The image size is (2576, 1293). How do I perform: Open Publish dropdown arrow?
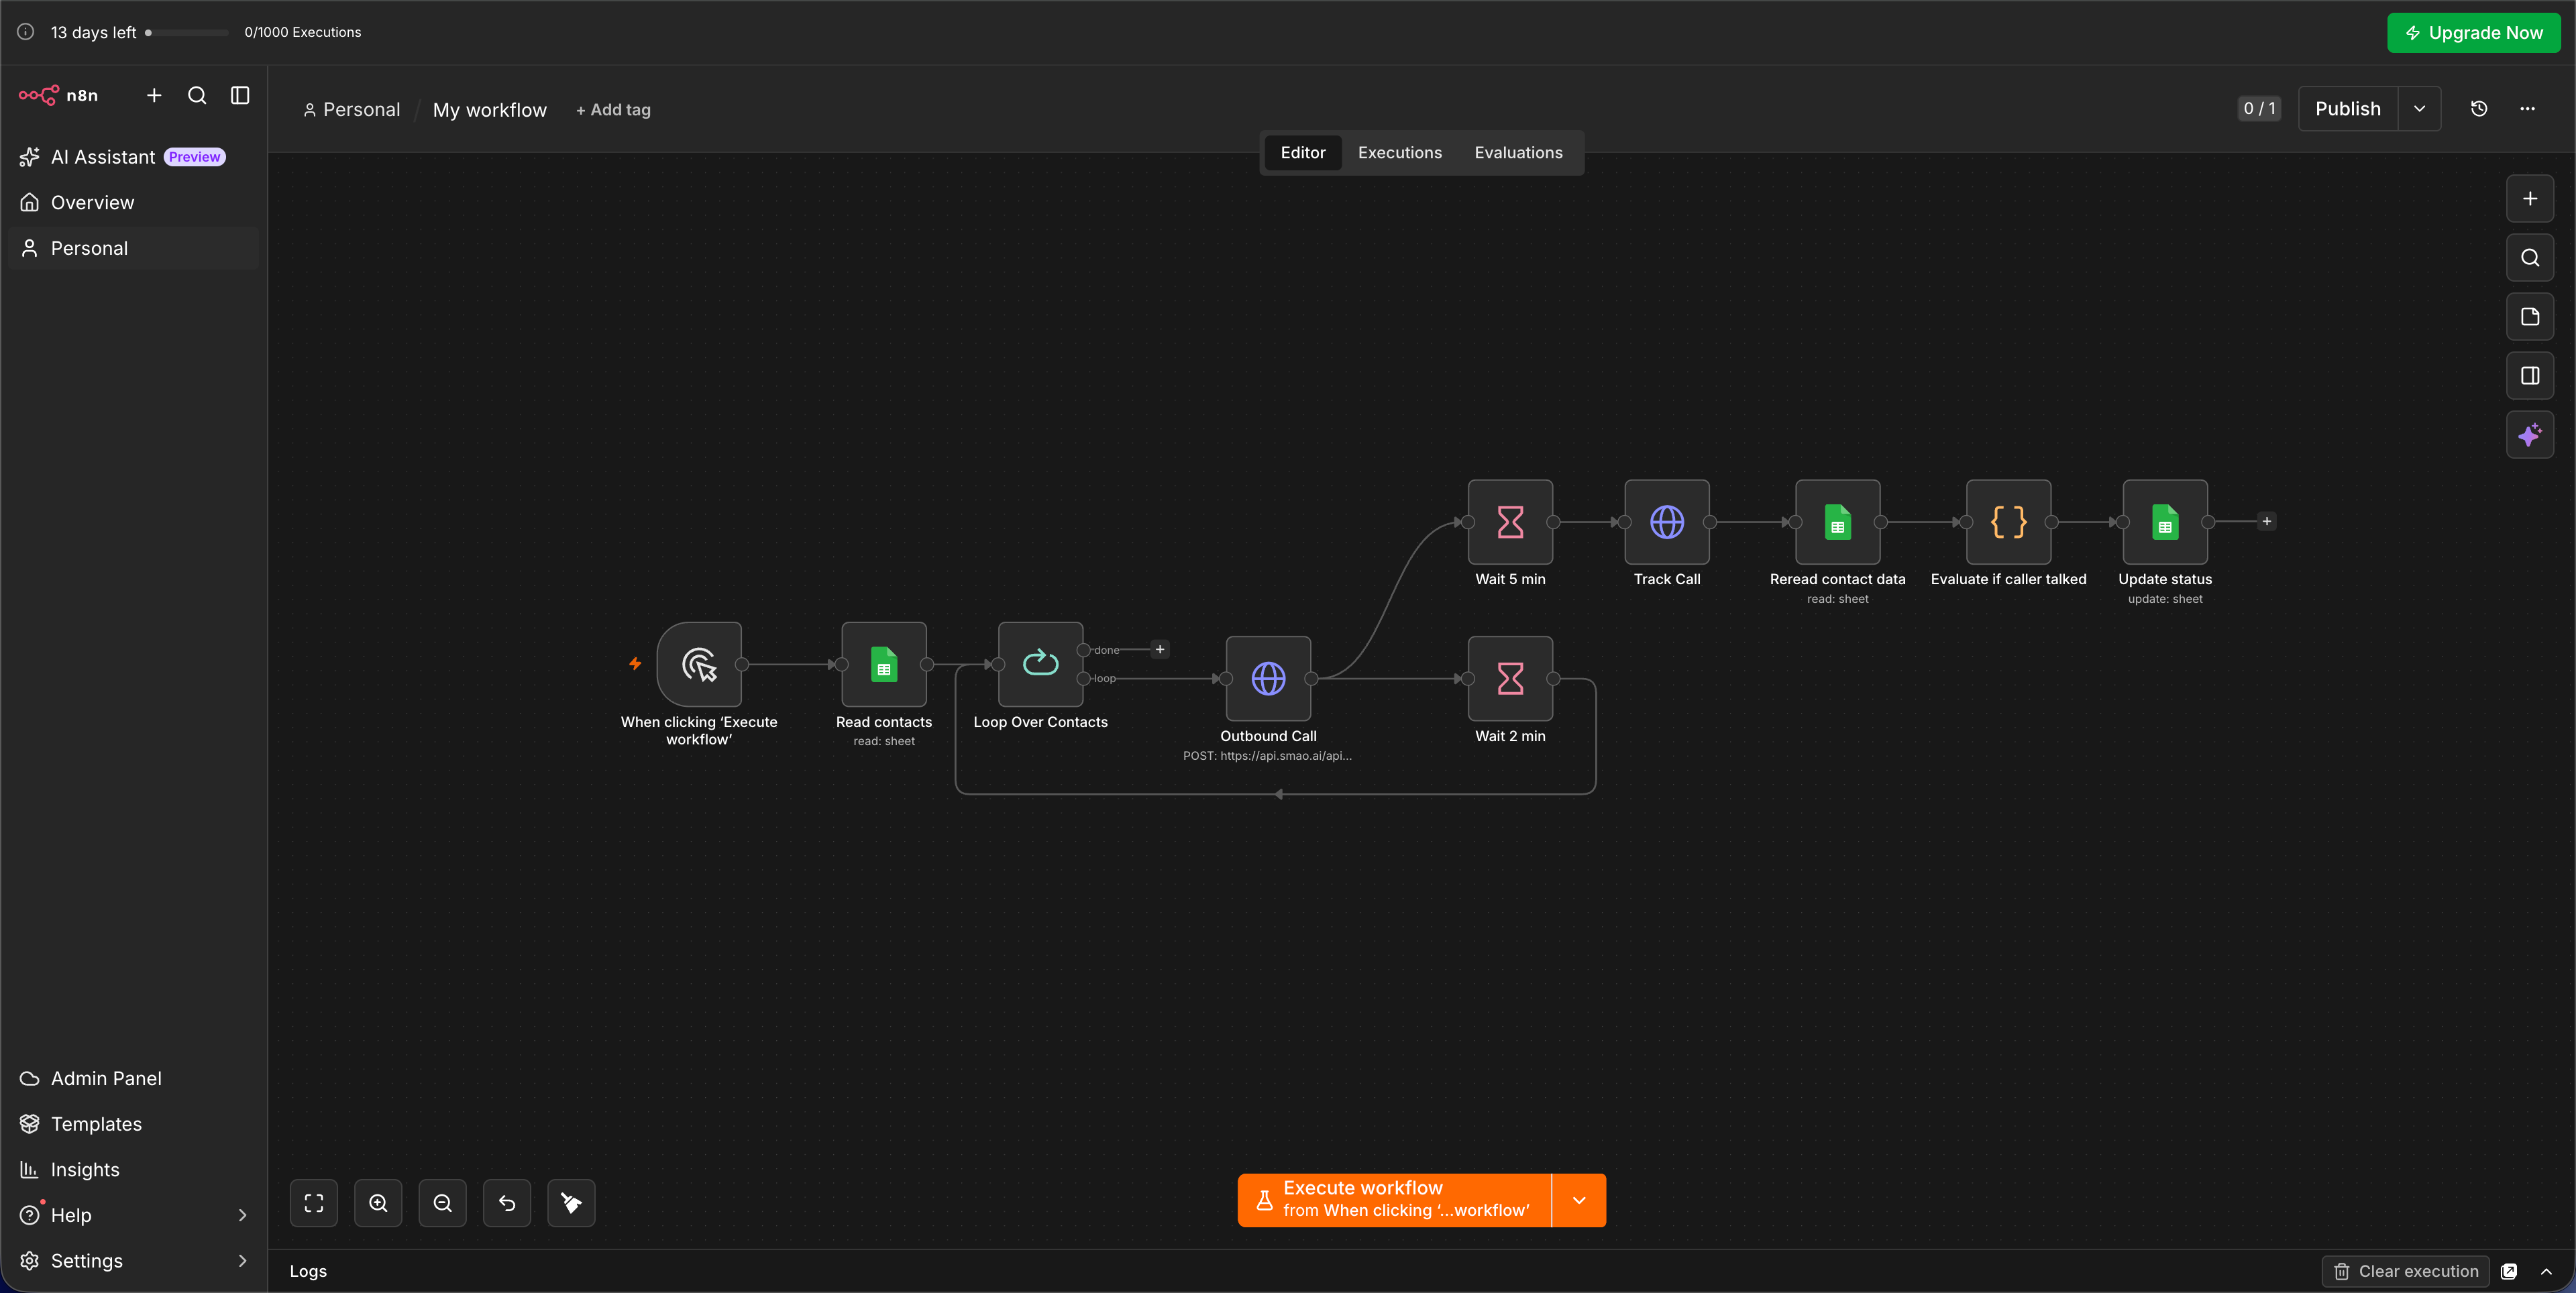coord(2420,109)
